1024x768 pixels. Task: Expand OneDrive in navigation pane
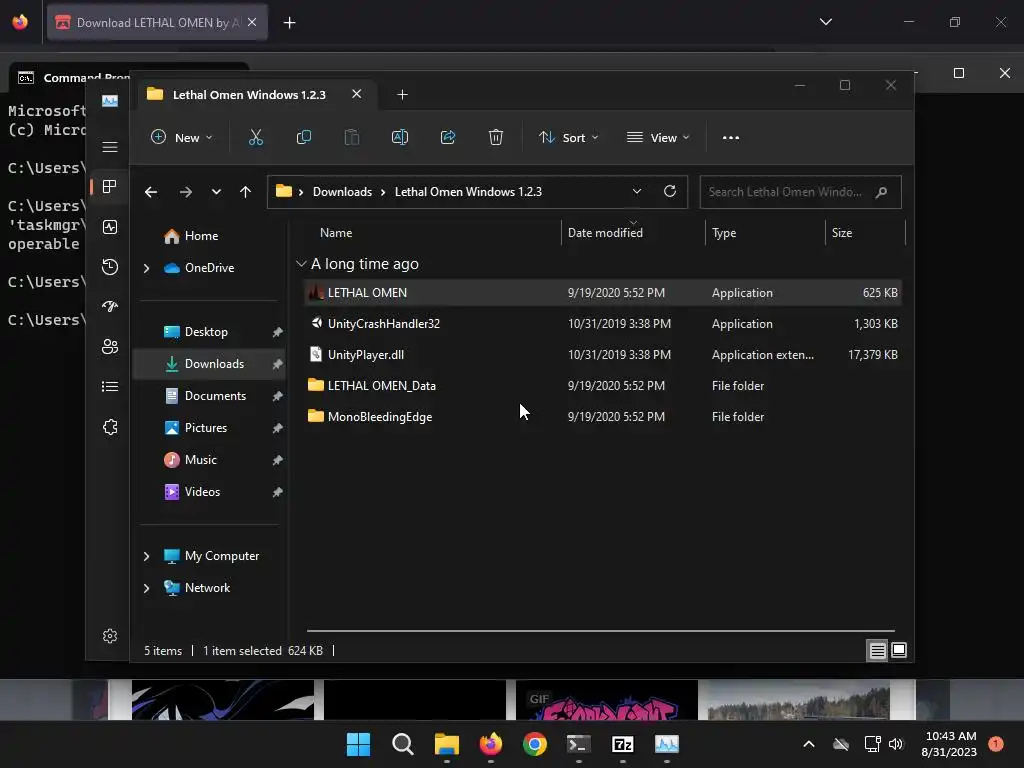coord(146,268)
